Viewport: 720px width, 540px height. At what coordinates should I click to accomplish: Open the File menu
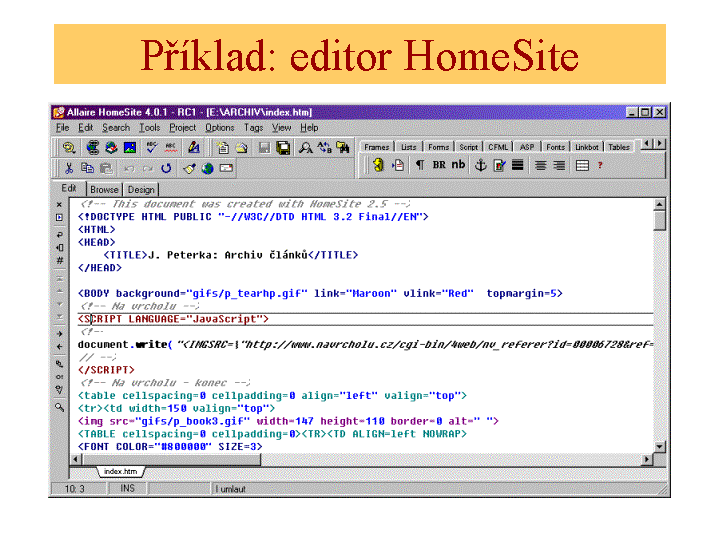[63, 128]
